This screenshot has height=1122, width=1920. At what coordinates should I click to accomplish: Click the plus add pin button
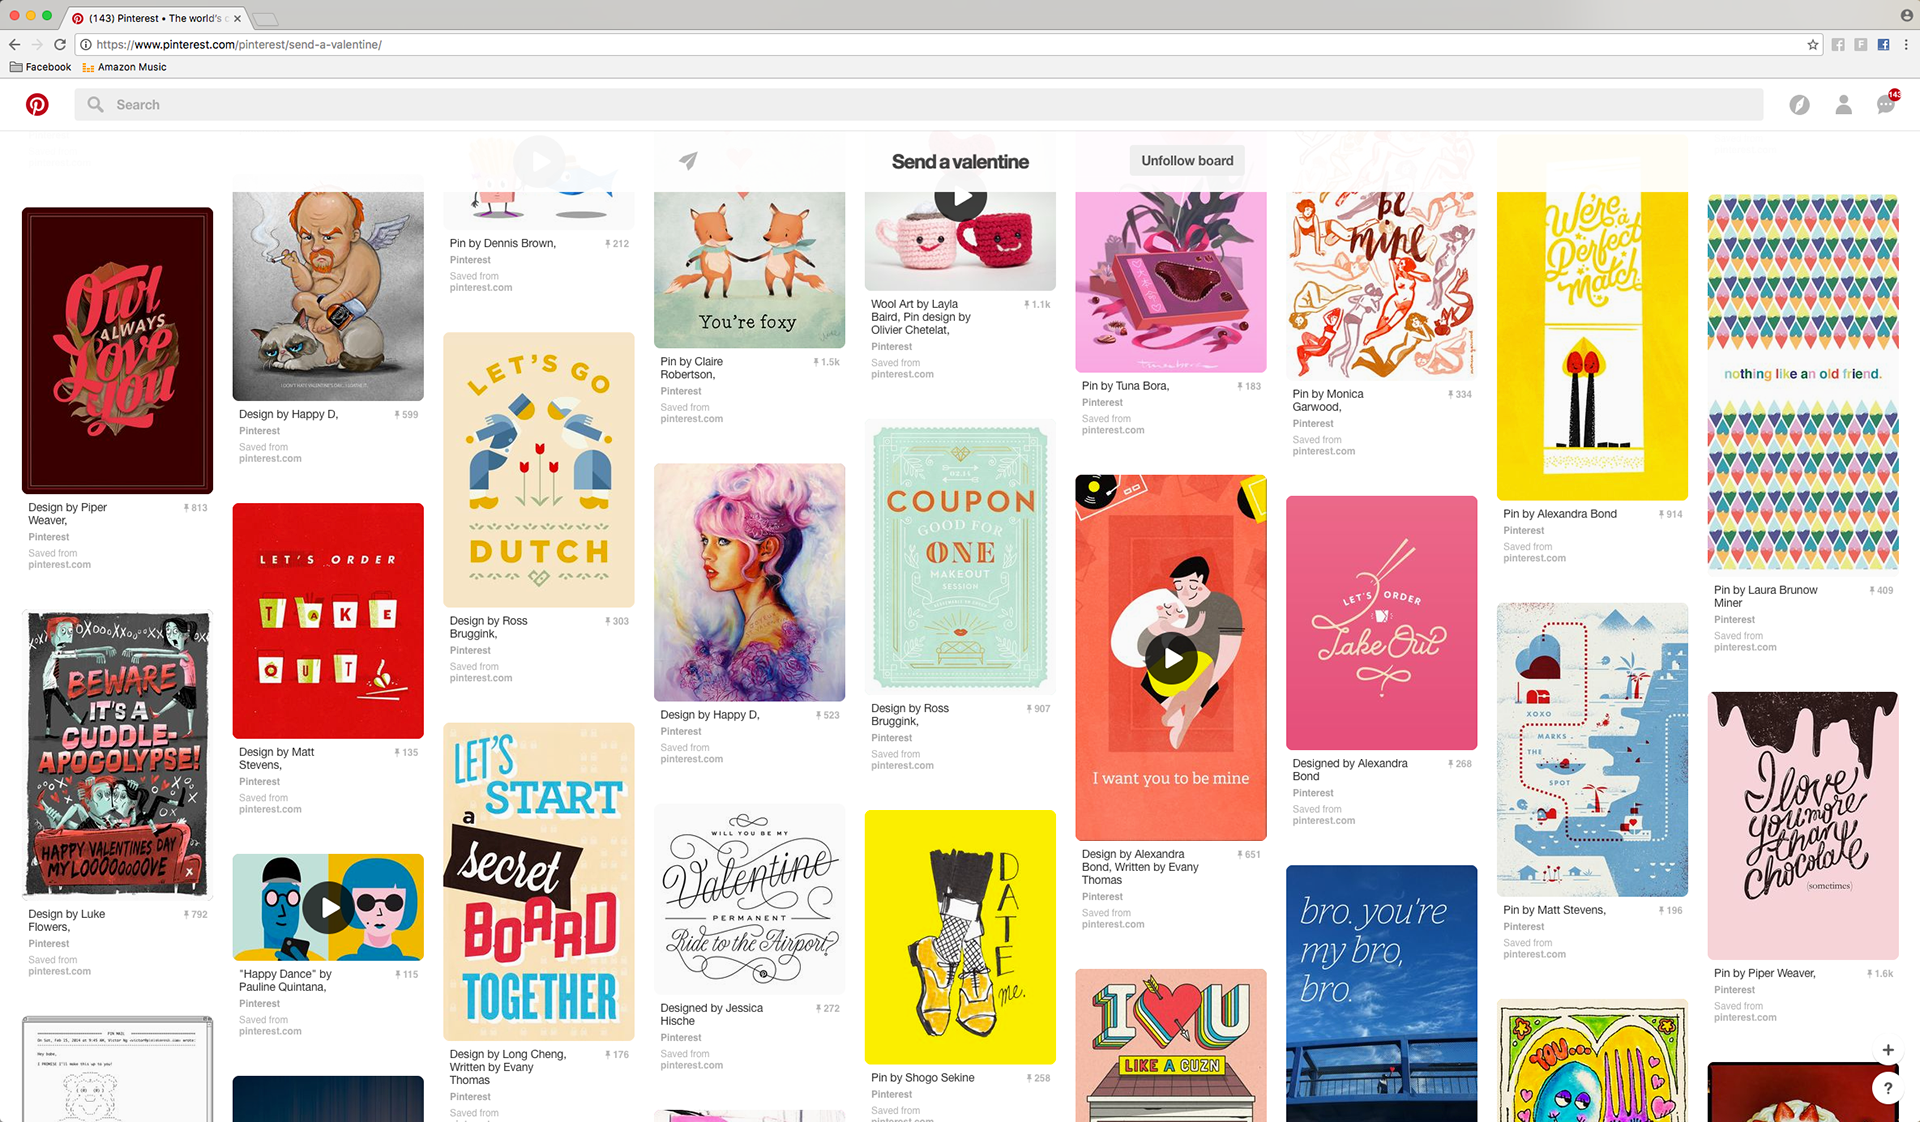coord(1887,1050)
